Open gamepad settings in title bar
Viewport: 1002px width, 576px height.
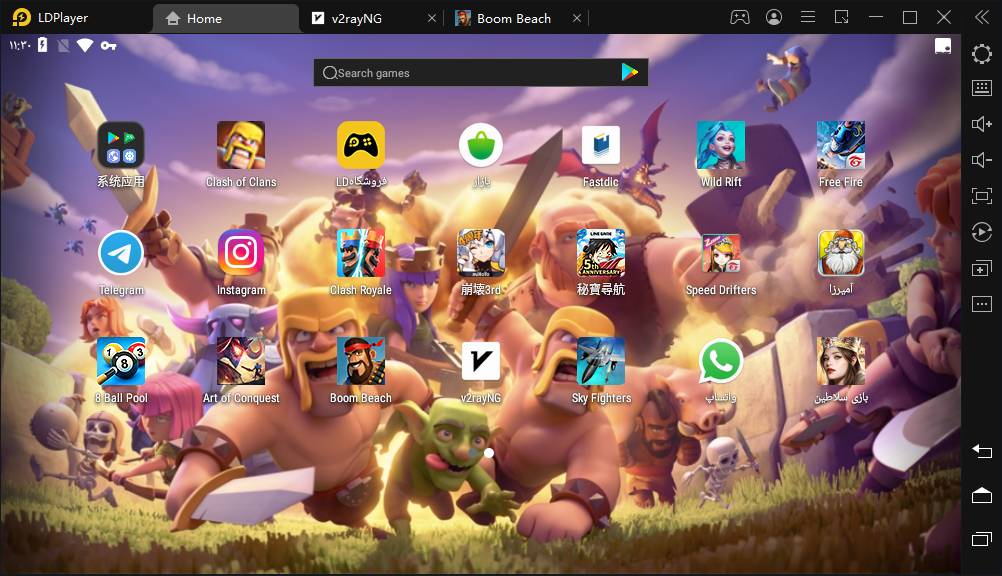(740, 17)
